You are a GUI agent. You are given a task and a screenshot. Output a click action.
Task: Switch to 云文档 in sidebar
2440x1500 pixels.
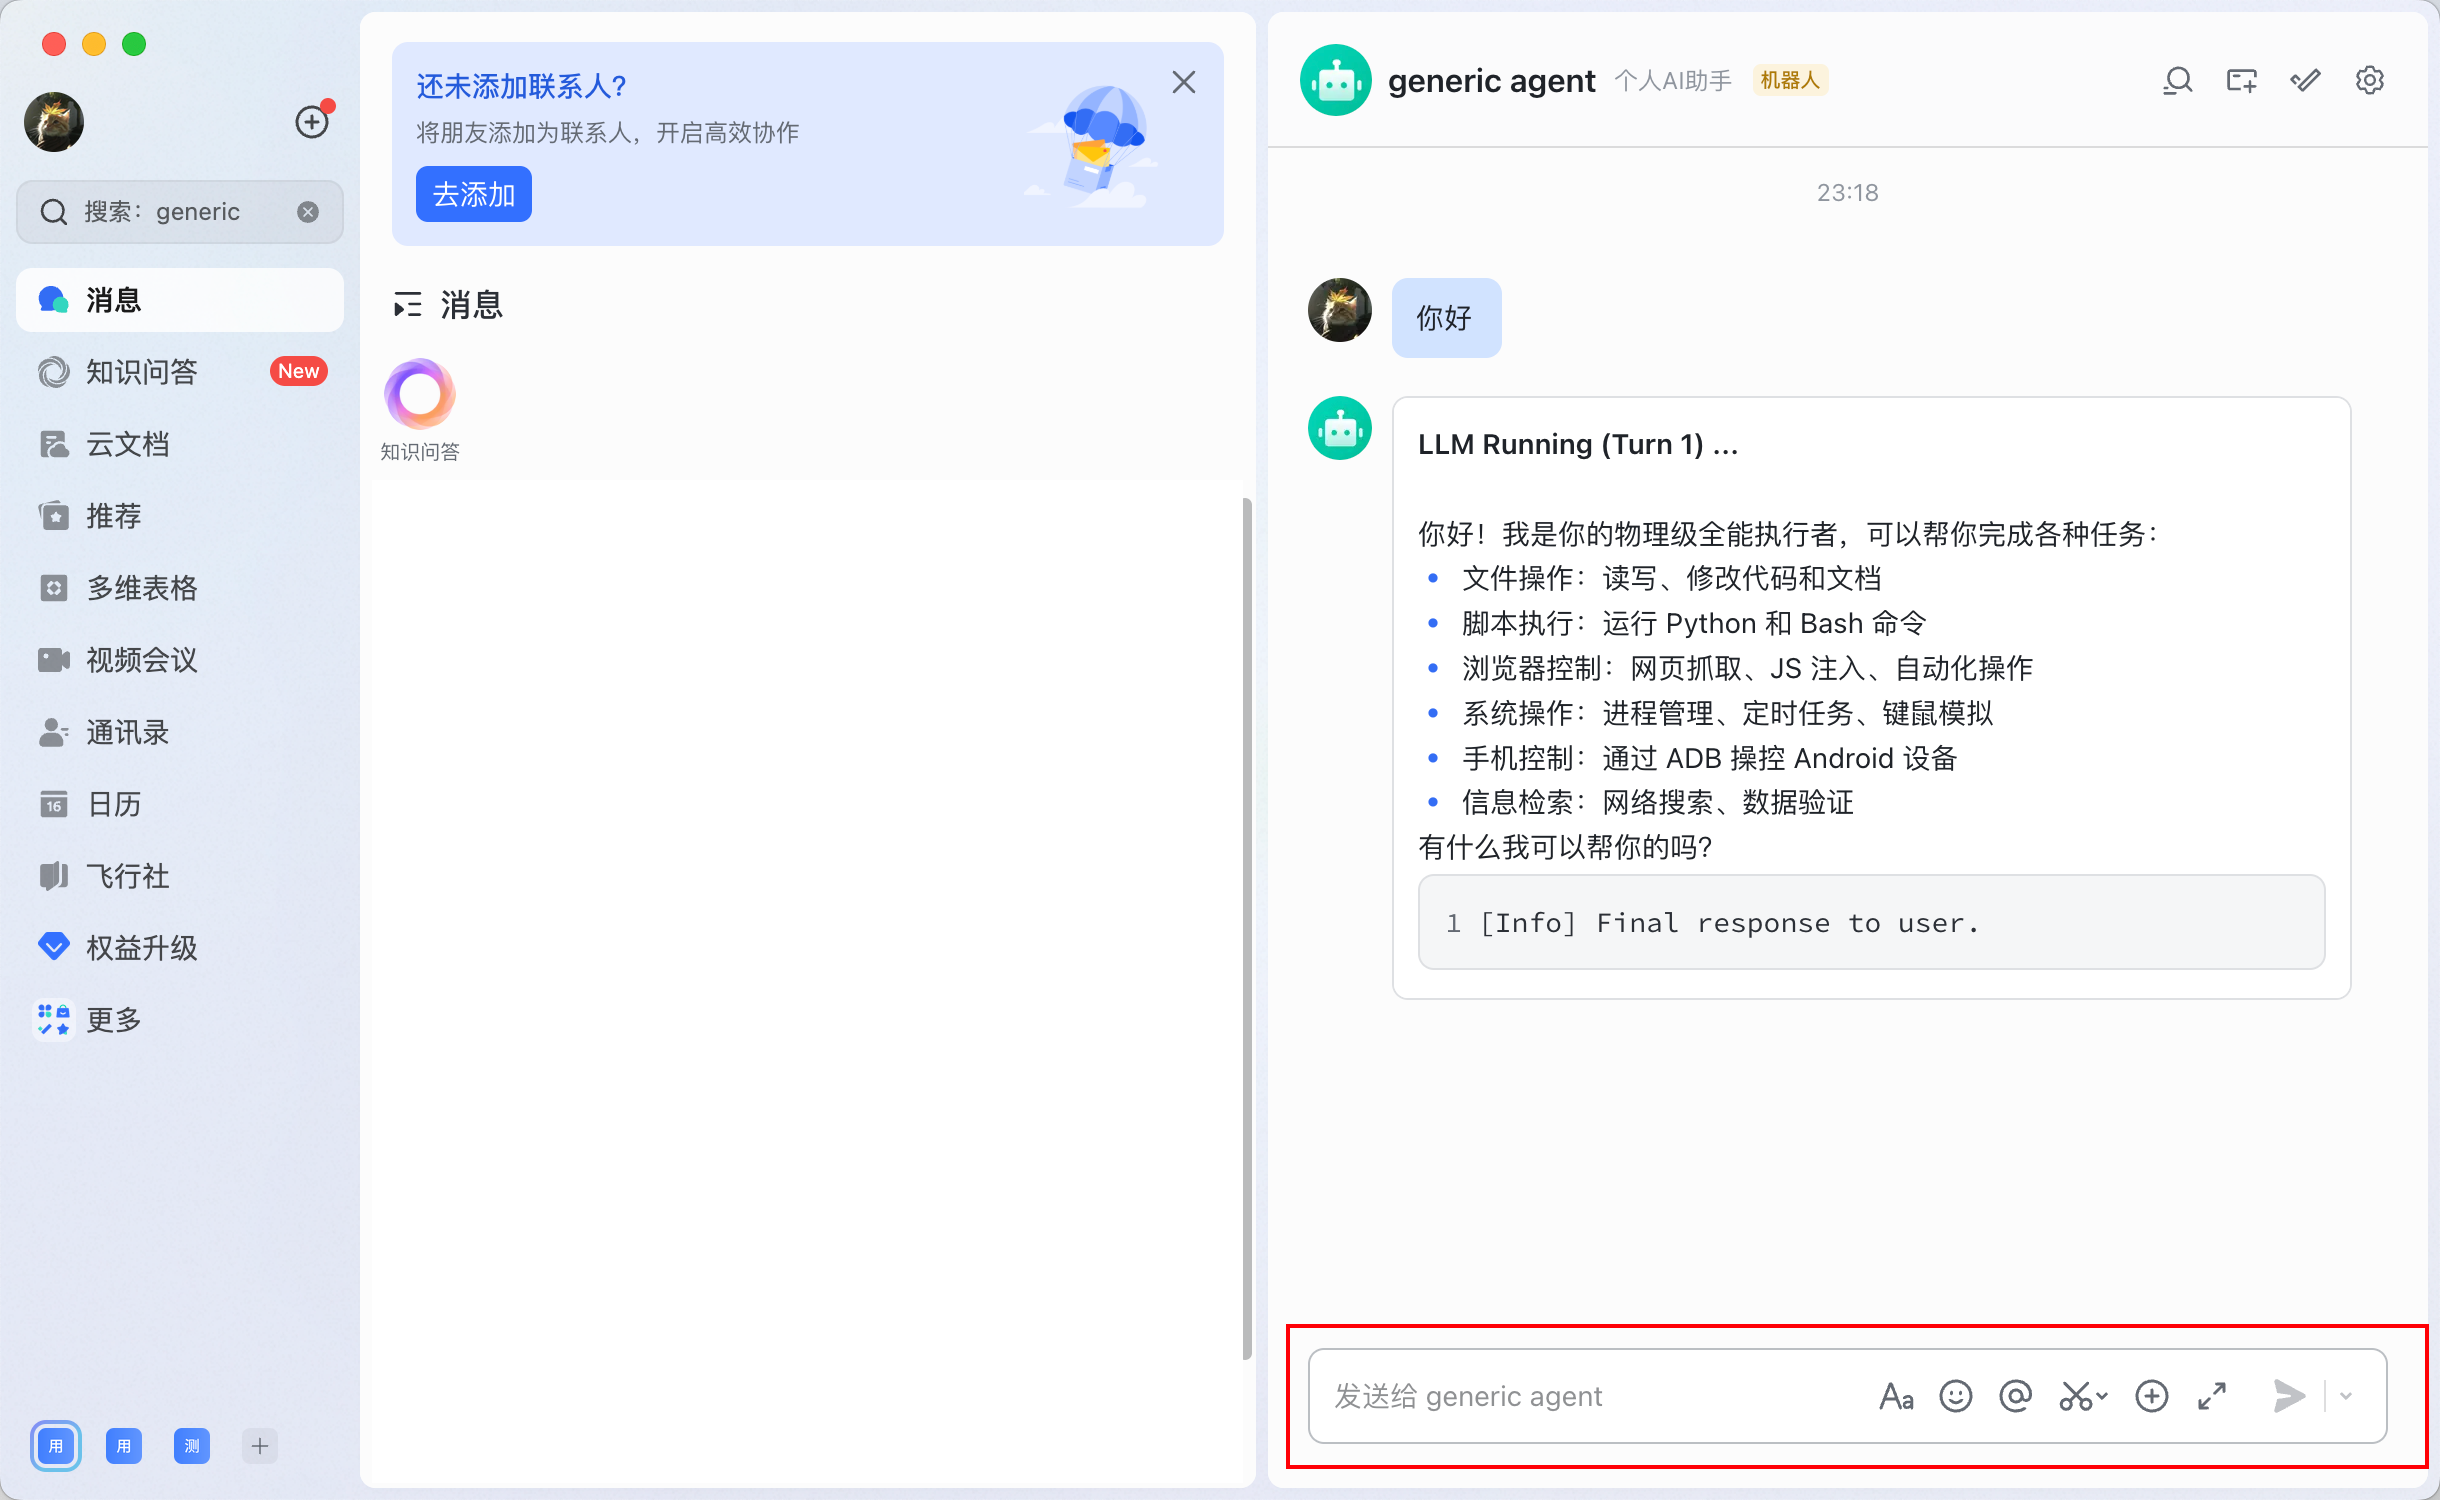pos(127,444)
